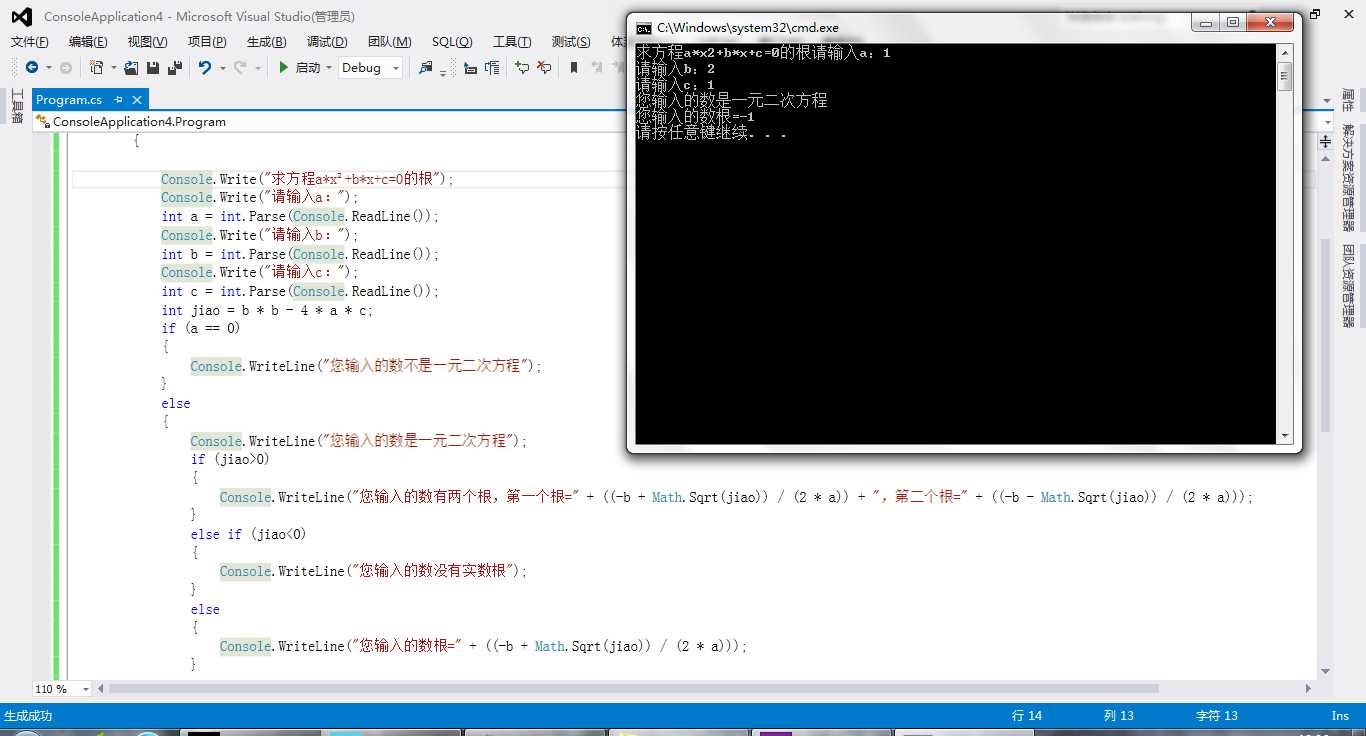Open the 工具箱 side panel tab

(17, 106)
